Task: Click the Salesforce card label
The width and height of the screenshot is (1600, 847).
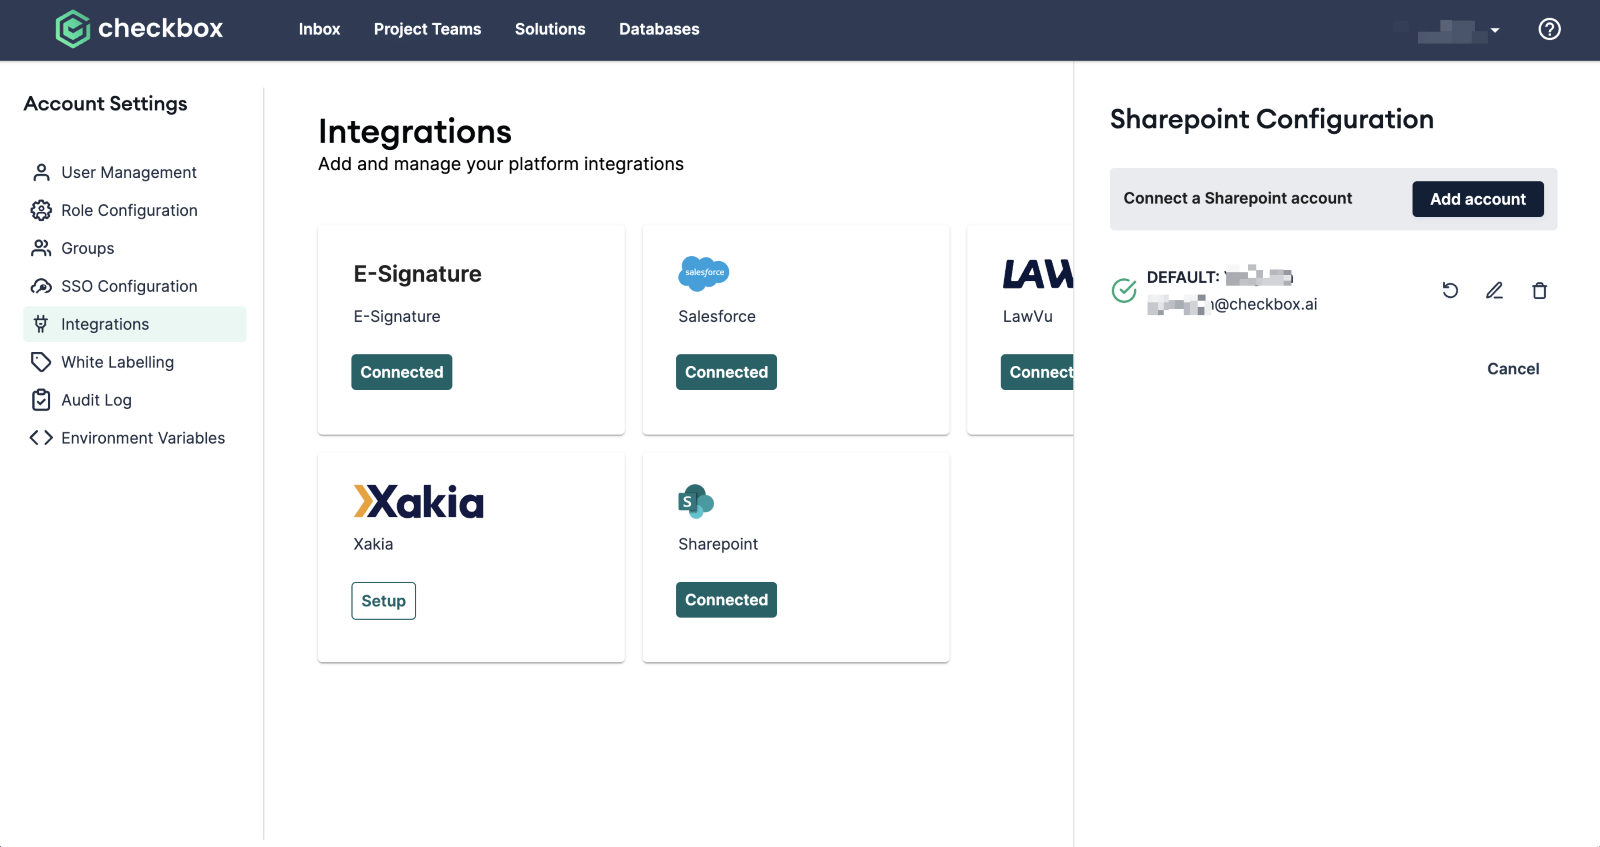Action: (716, 316)
